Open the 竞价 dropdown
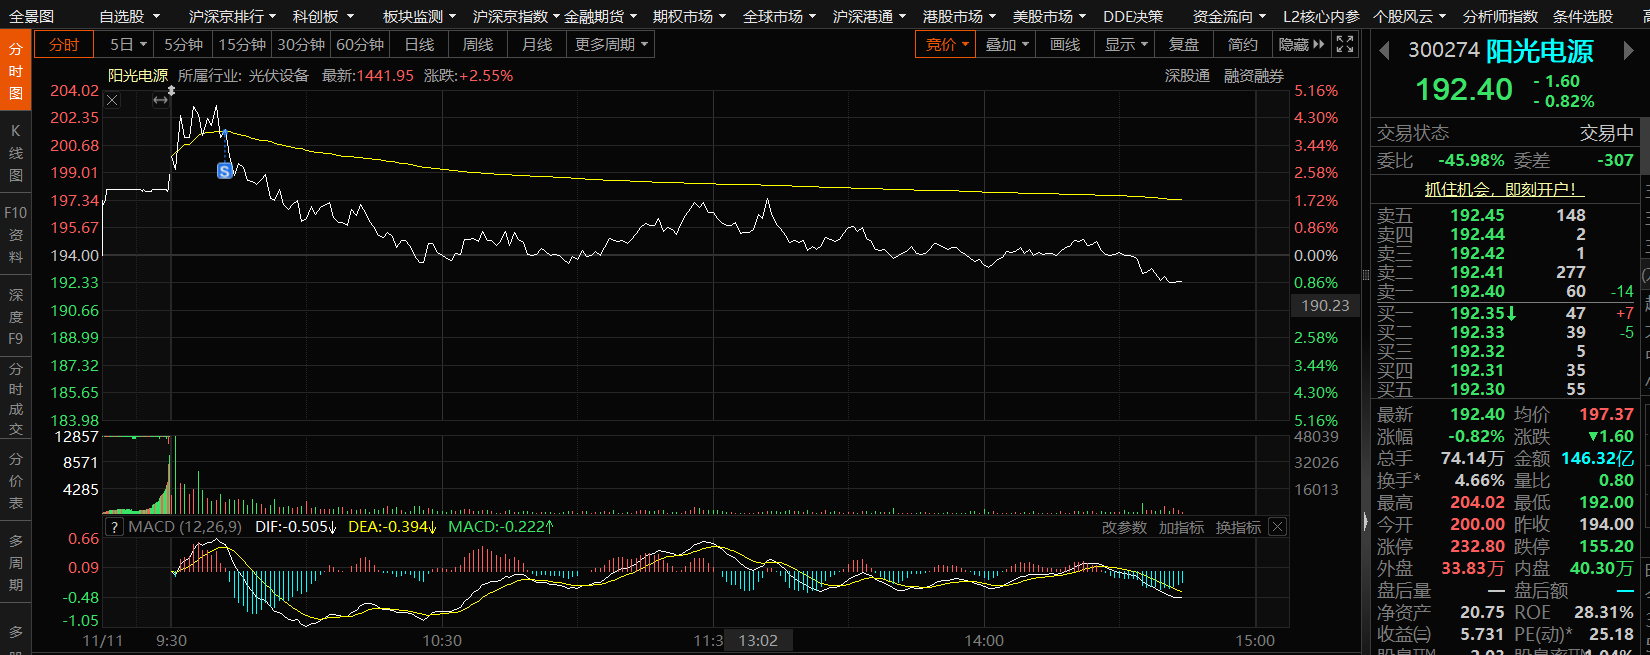Screen dimensions: 1650x655 coord(946,45)
